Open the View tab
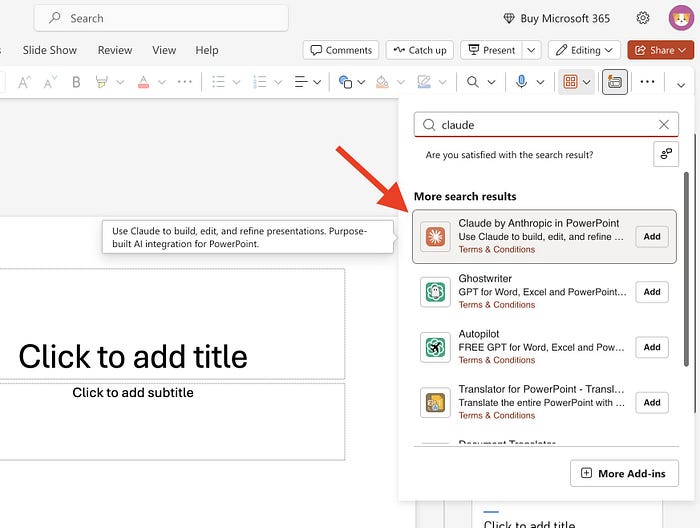This screenshot has width=700, height=528. click(x=164, y=50)
